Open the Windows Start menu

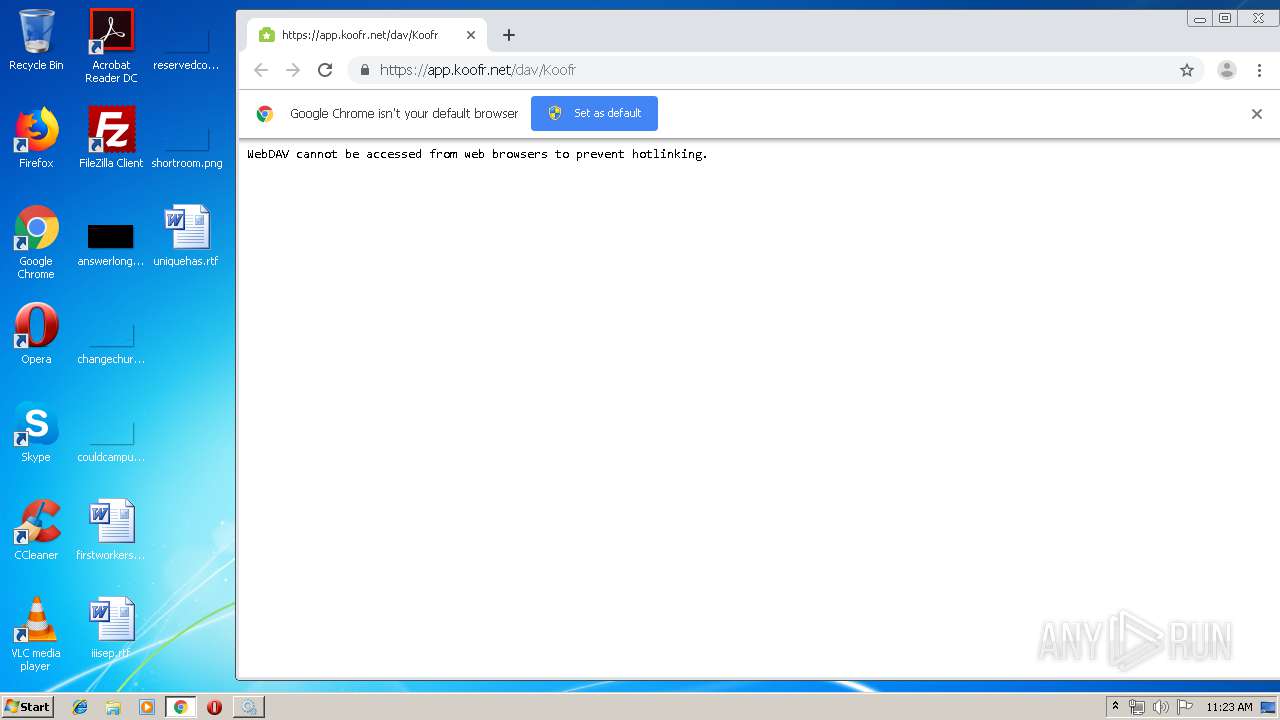point(28,707)
